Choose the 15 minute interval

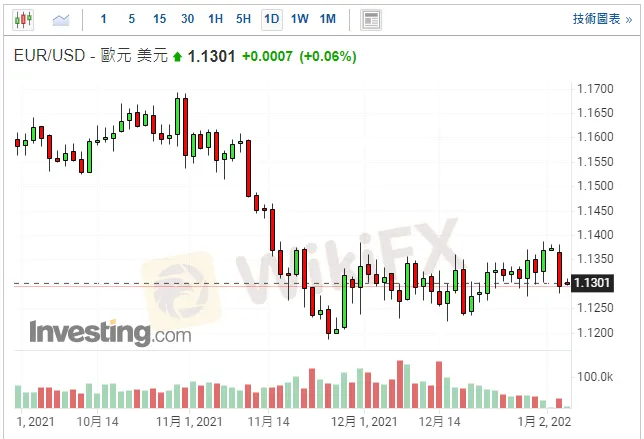click(x=160, y=19)
